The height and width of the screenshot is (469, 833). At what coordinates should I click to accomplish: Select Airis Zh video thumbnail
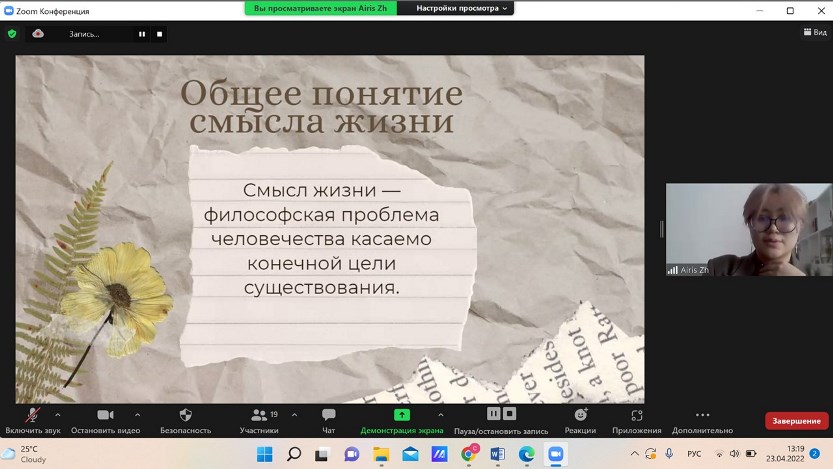tap(747, 229)
